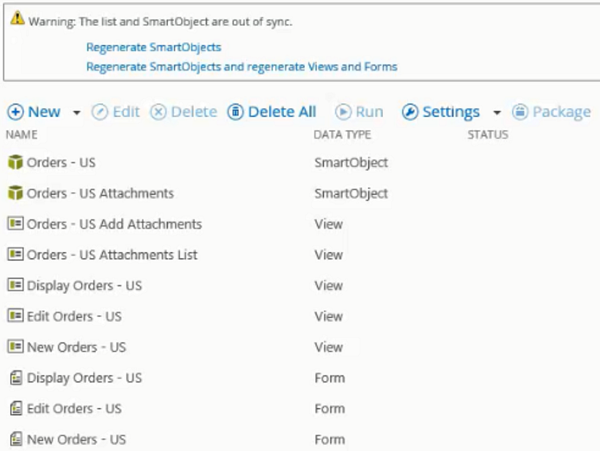
Task: Click the warning triangle icon
Action: (17, 18)
